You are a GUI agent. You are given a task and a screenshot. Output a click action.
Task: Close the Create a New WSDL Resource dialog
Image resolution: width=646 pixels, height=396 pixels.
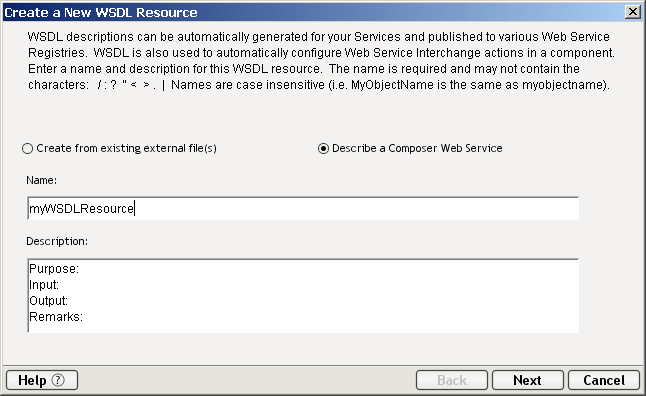632,12
